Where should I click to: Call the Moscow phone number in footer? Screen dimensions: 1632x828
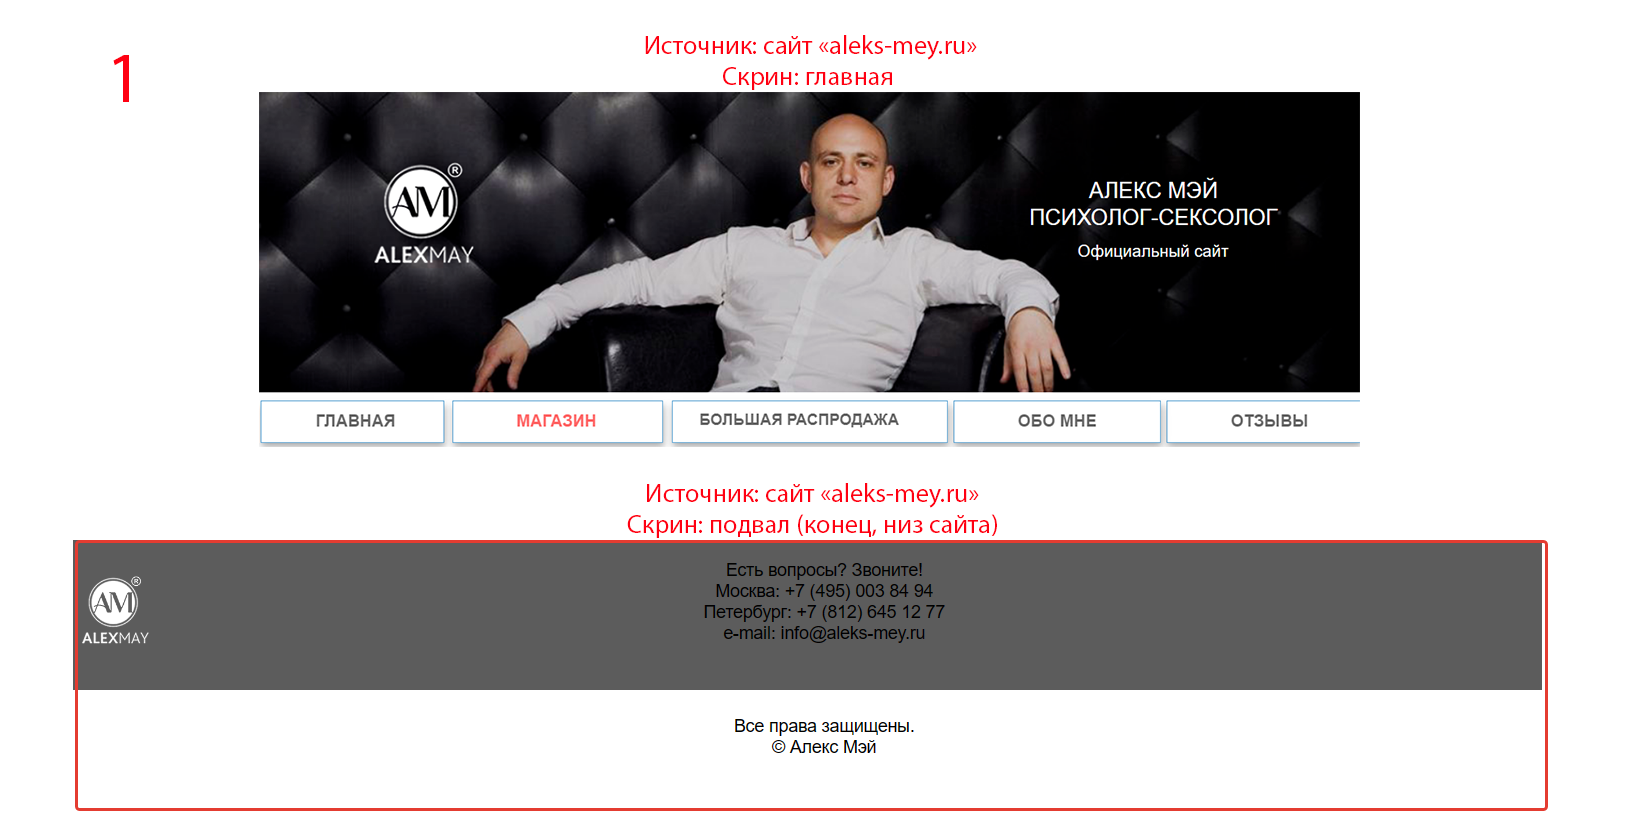[859, 591]
